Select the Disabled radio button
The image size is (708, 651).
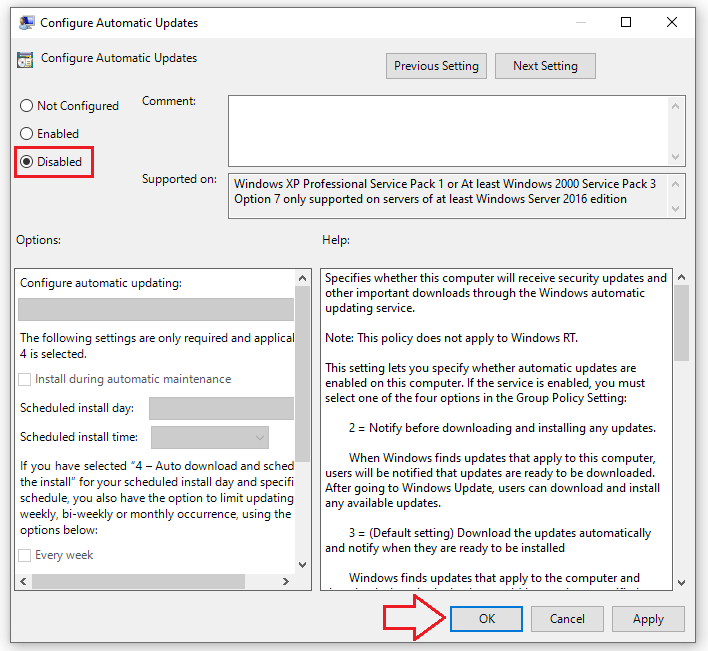(x=27, y=162)
